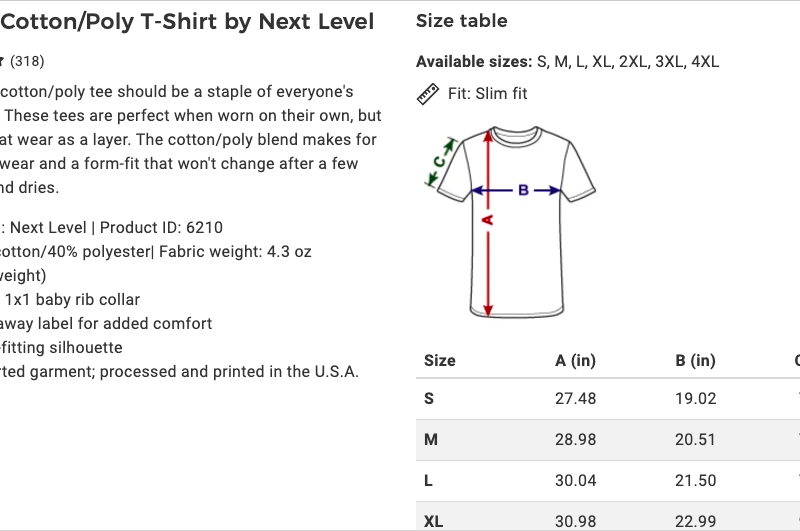800x531 pixels.
Task: Click the Fit: Slim fit text
Action: click(487, 94)
